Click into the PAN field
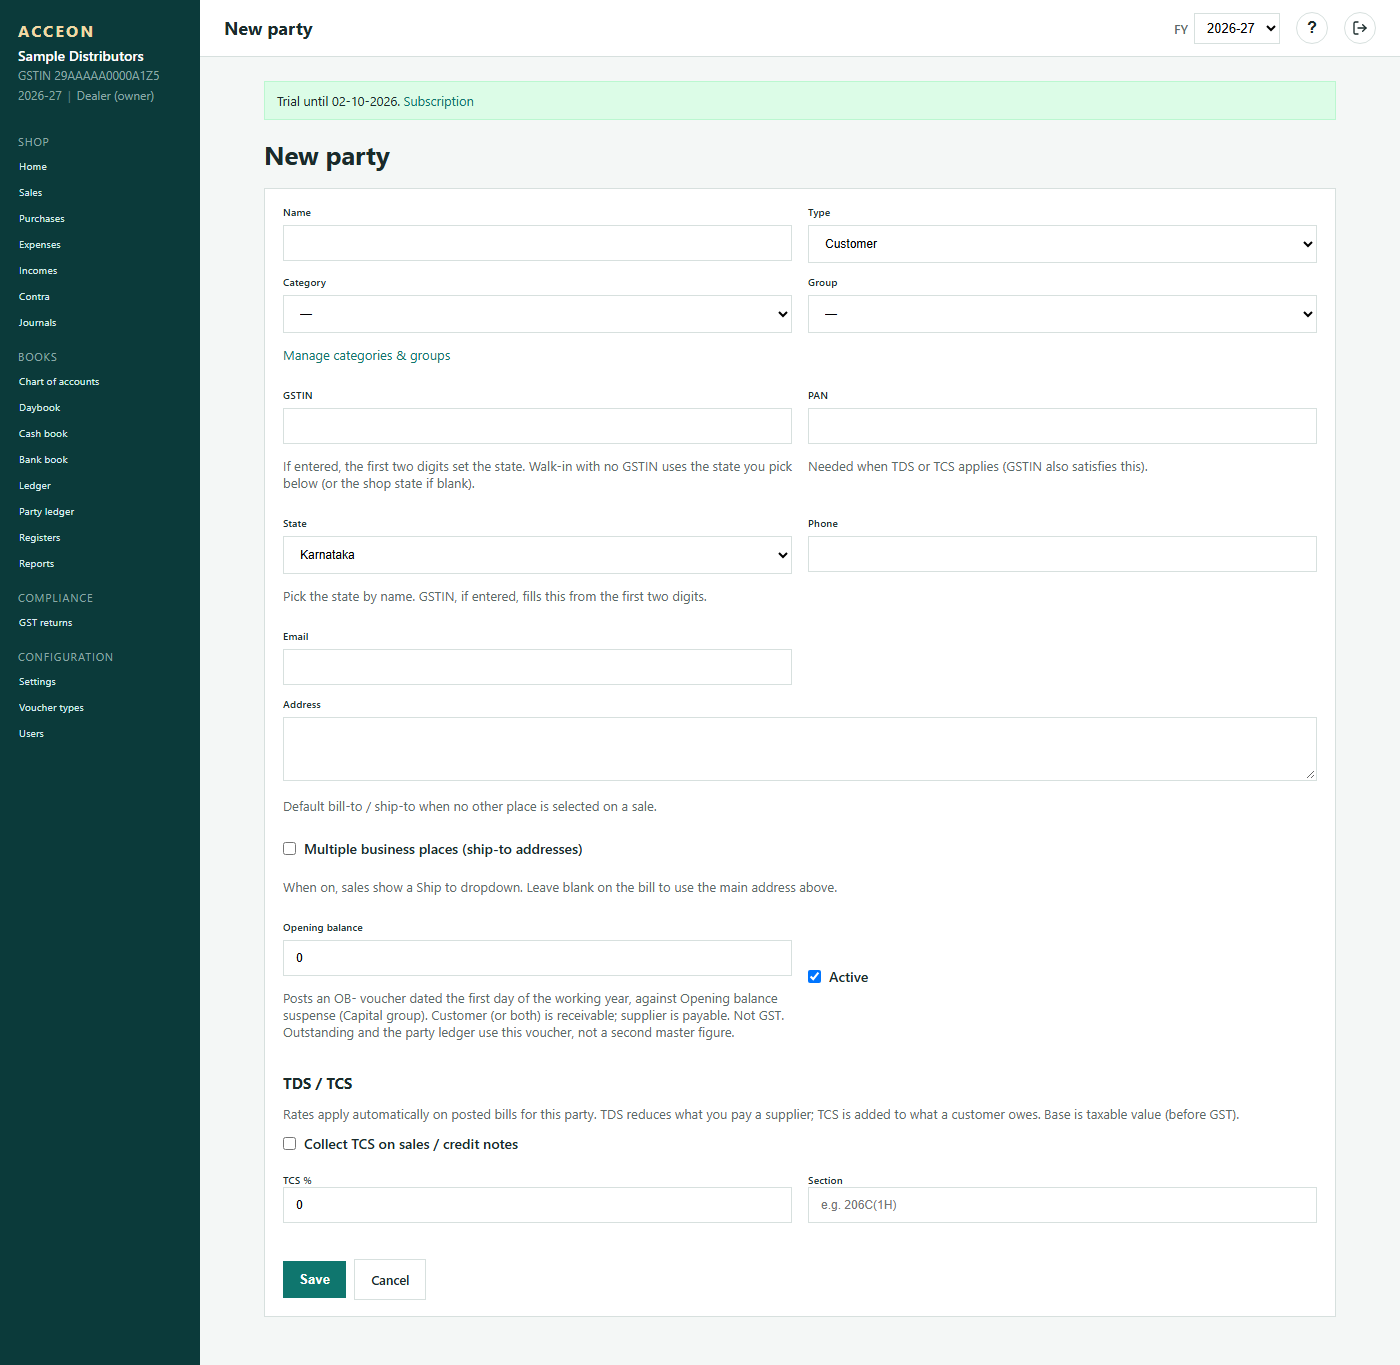Screen dimensions: 1400x1365 click(x=1062, y=426)
